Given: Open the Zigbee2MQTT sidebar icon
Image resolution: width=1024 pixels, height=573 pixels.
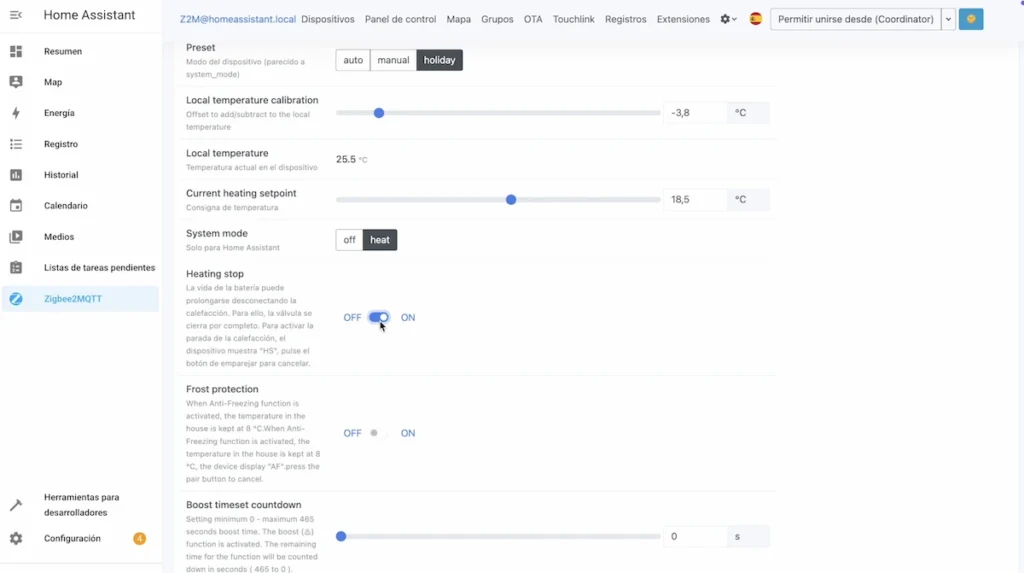Looking at the screenshot, I should point(16,299).
